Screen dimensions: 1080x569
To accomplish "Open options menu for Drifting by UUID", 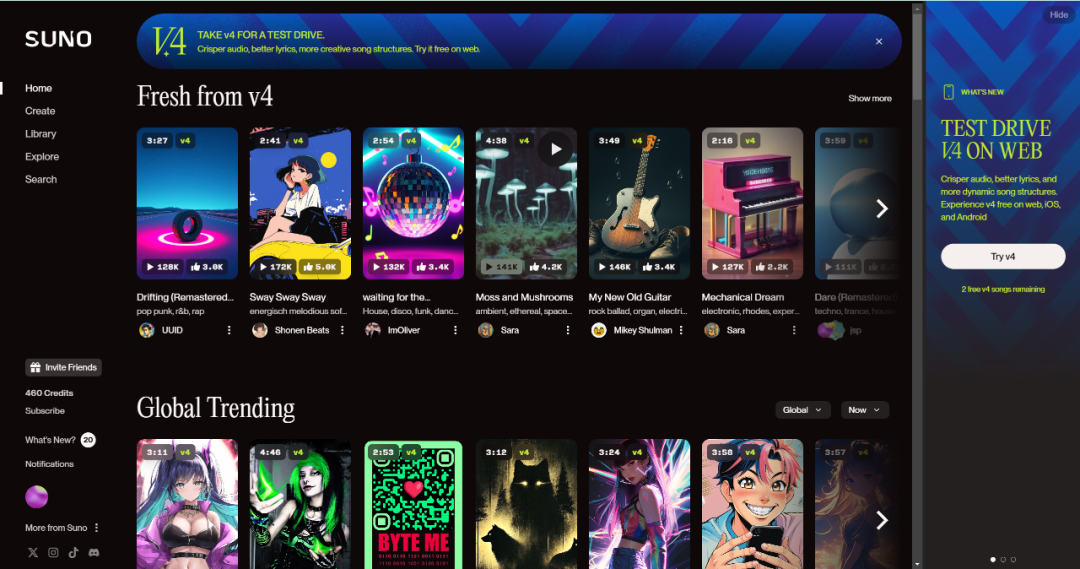I will tap(229, 330).
